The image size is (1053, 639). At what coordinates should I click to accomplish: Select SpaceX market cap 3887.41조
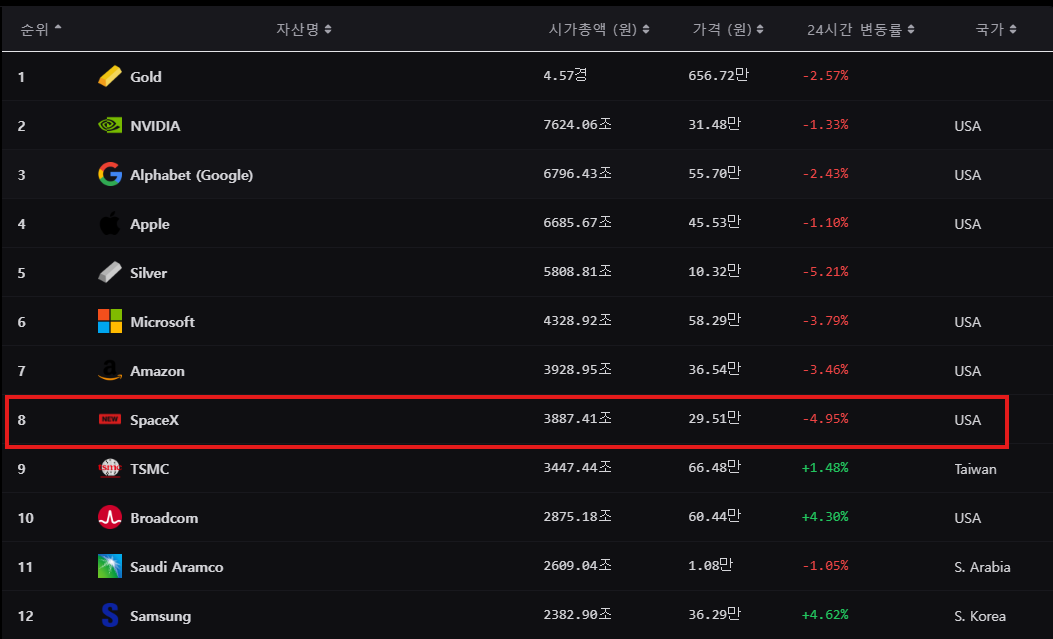tap(578, 418)
